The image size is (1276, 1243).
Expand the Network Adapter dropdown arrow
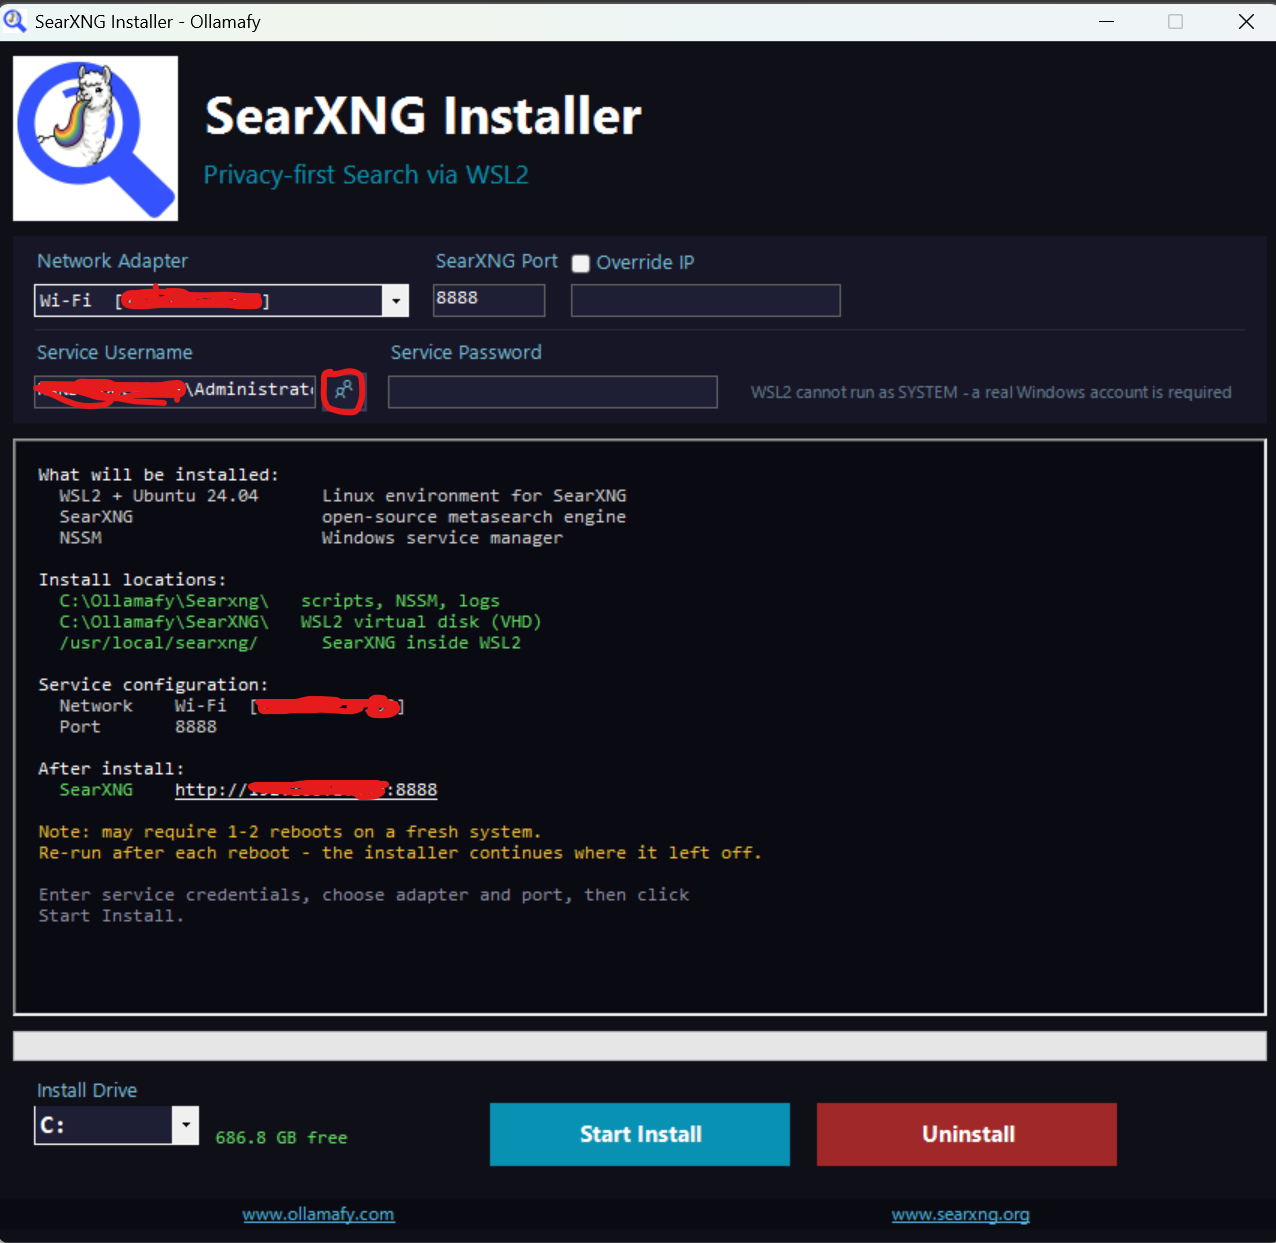(396, 301)
